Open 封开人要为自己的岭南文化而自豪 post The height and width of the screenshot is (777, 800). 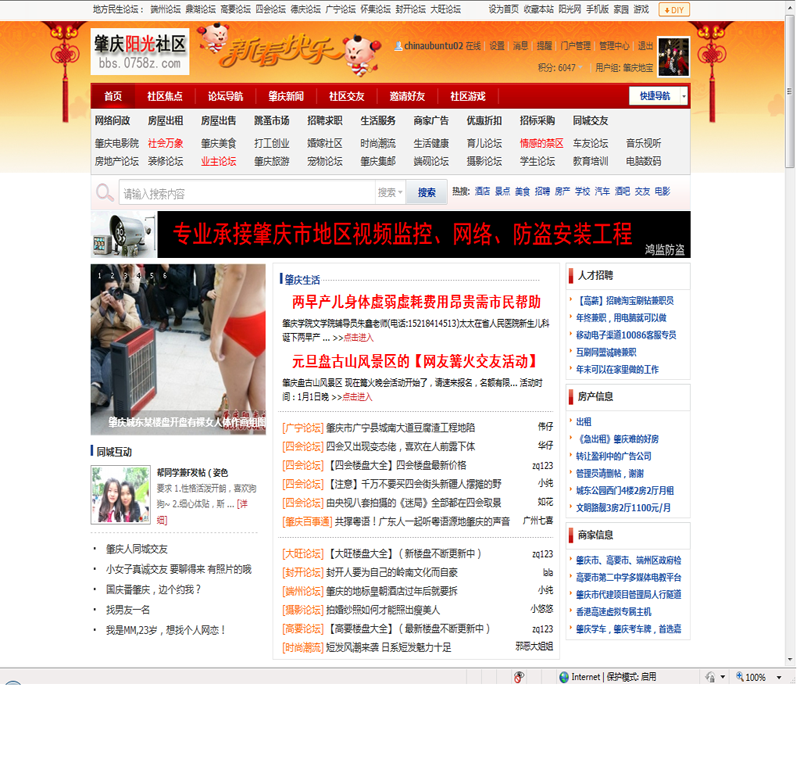392,573
